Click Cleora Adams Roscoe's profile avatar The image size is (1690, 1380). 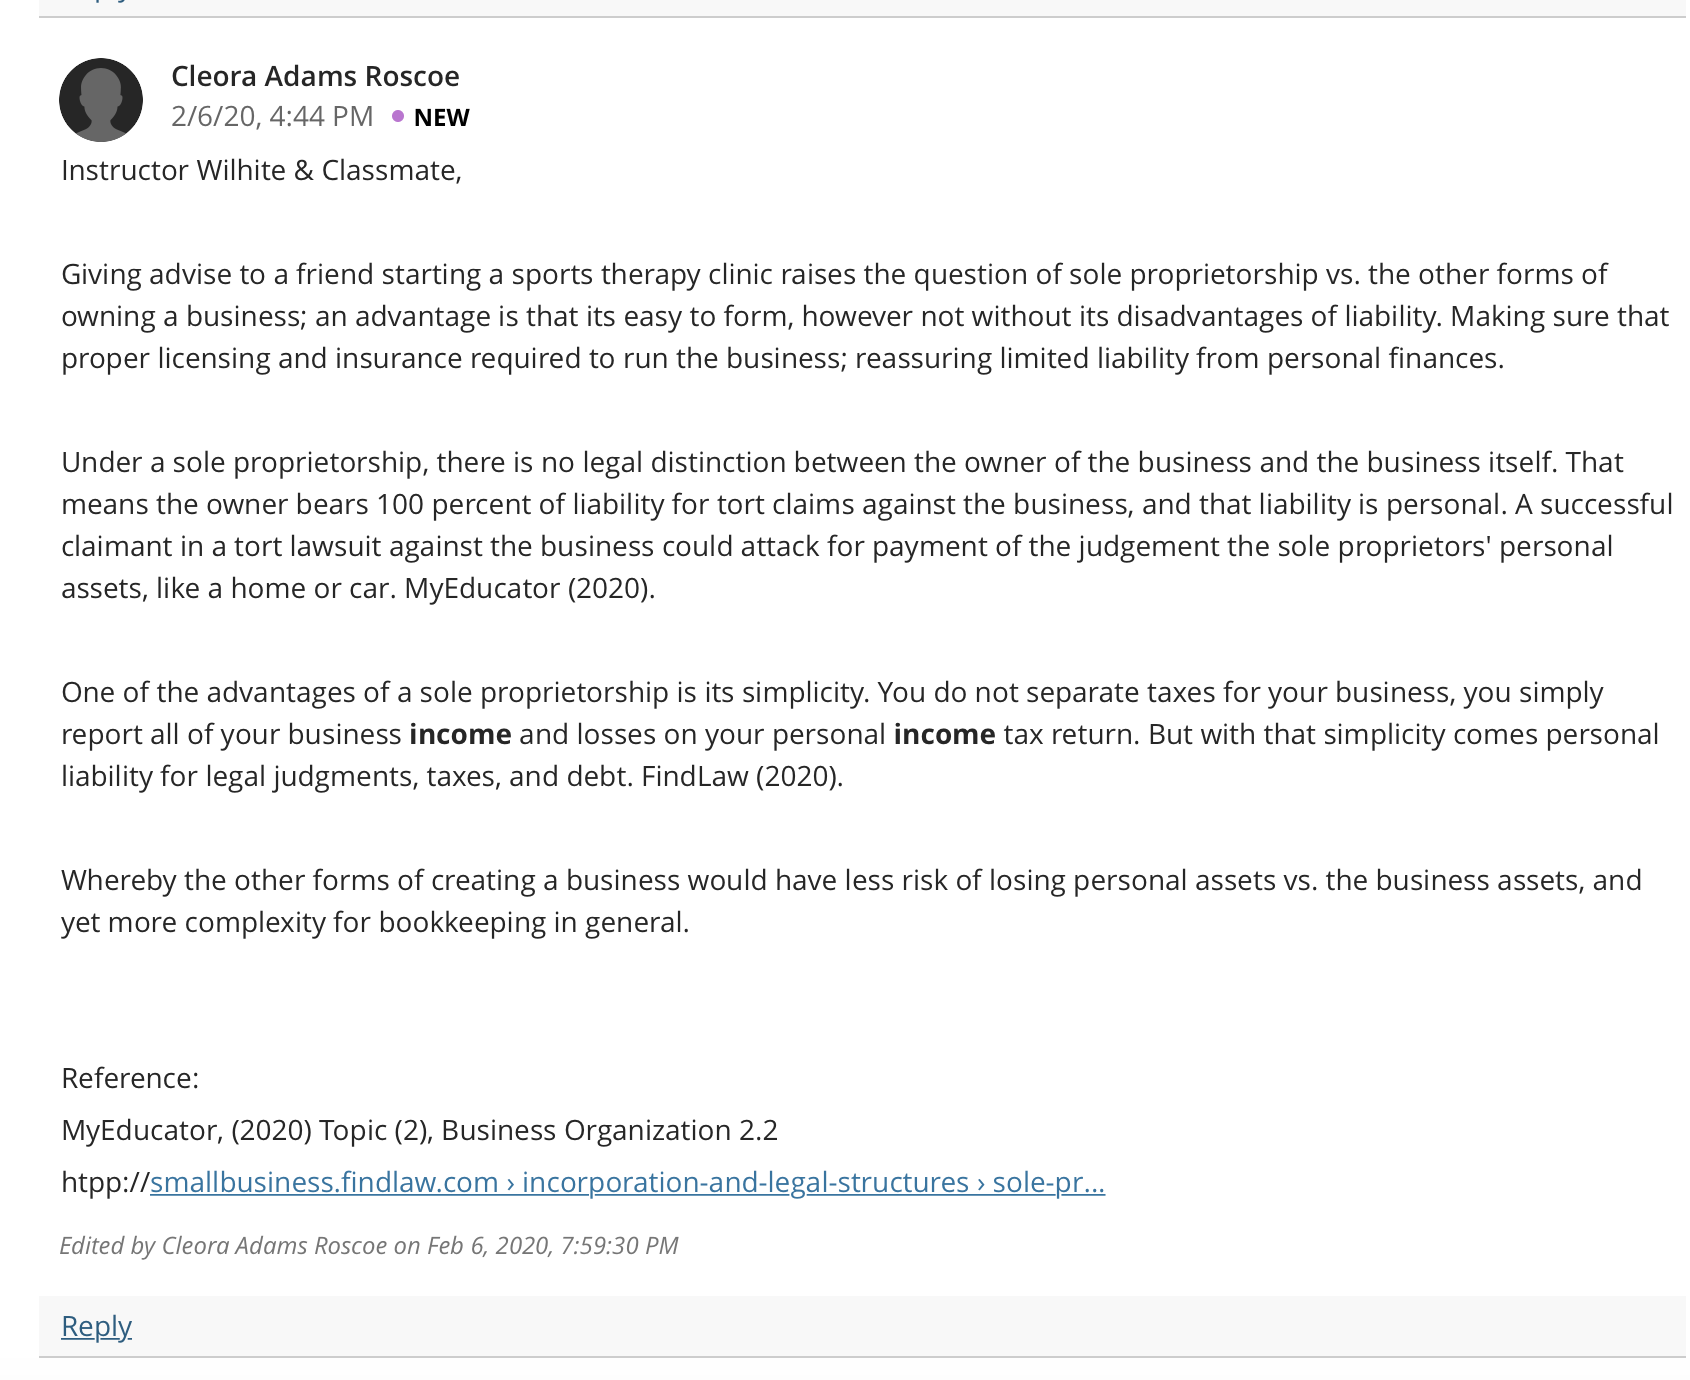pos(101,100)
